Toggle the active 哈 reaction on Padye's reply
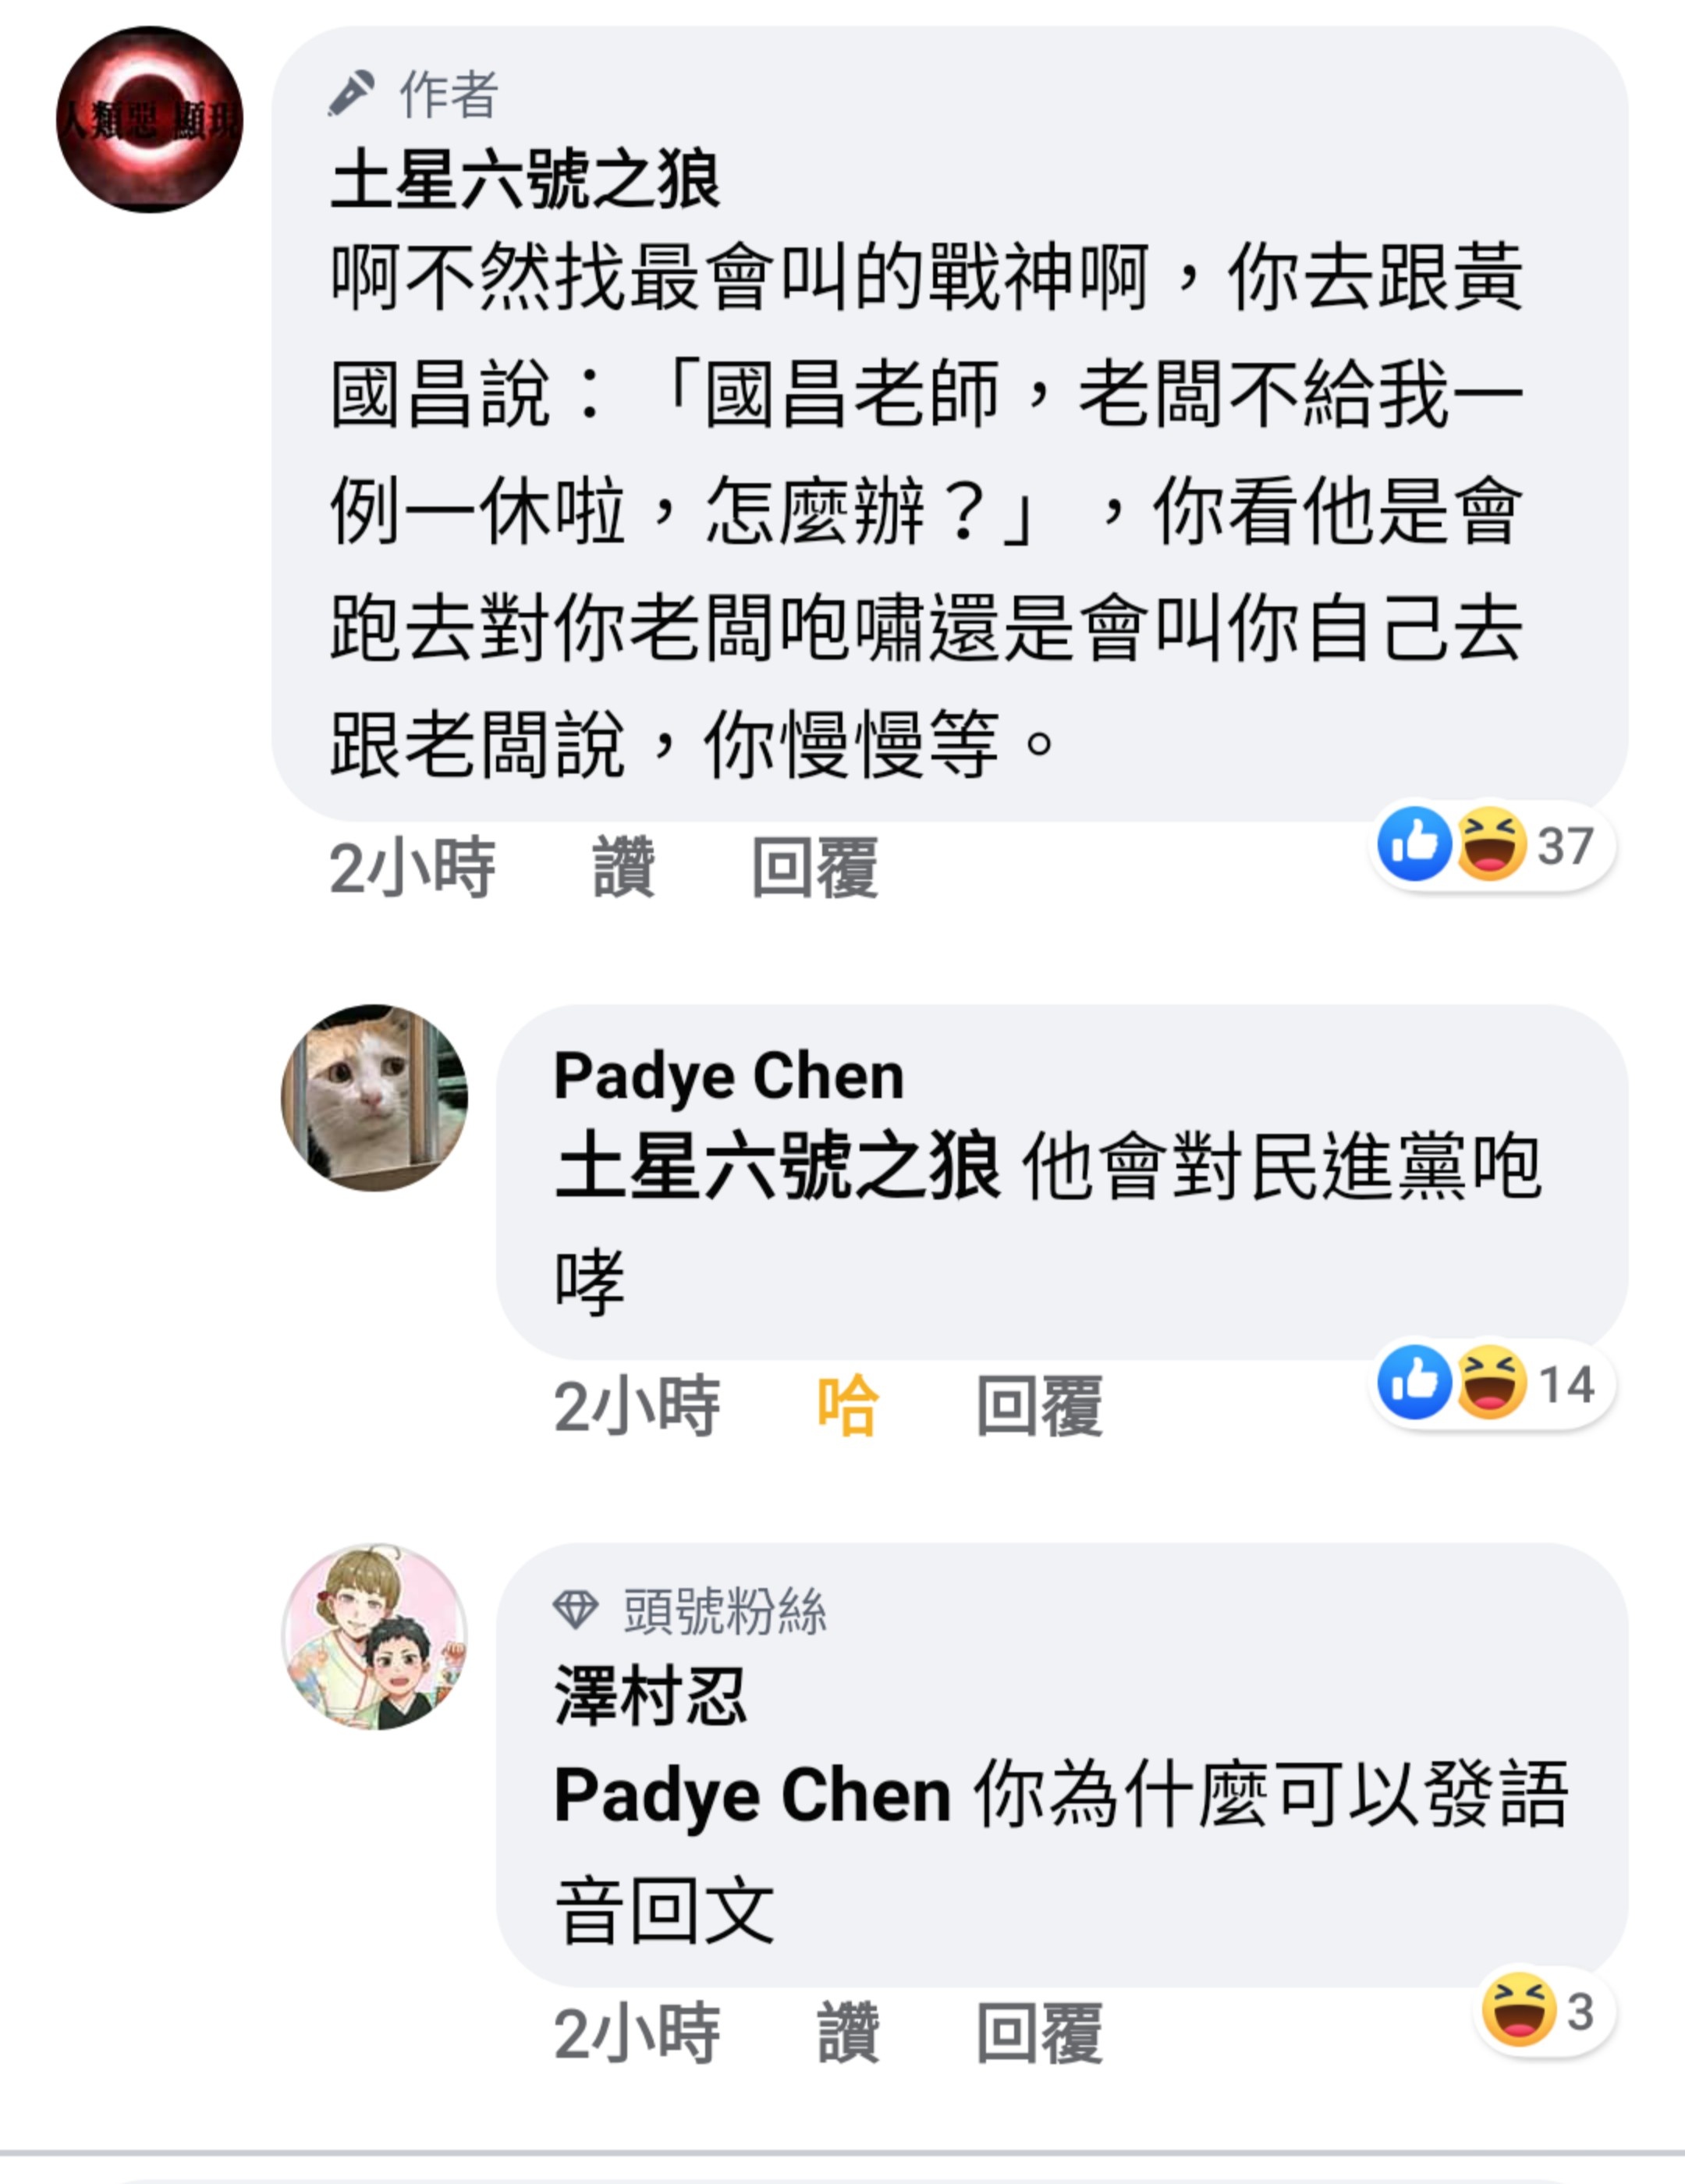This screenshot has width=1685, height=2184. point(848,1406)
